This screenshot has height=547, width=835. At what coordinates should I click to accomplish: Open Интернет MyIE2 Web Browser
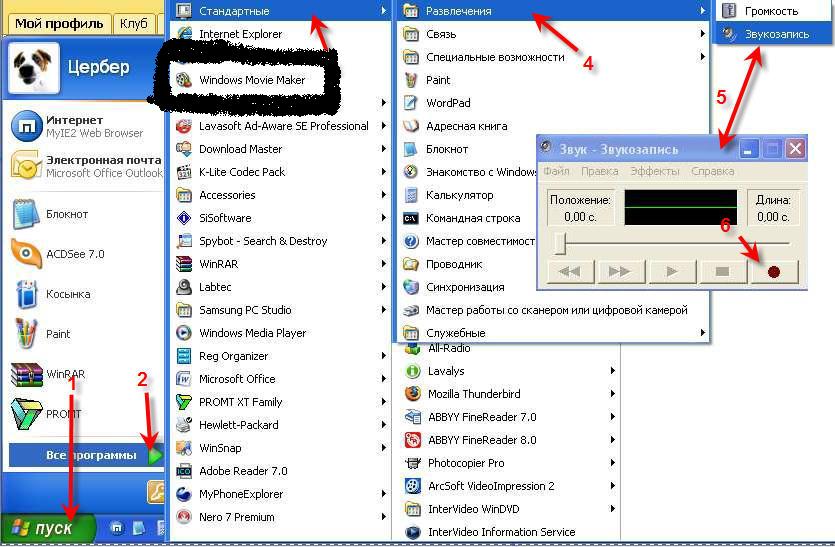pos(85,126)
